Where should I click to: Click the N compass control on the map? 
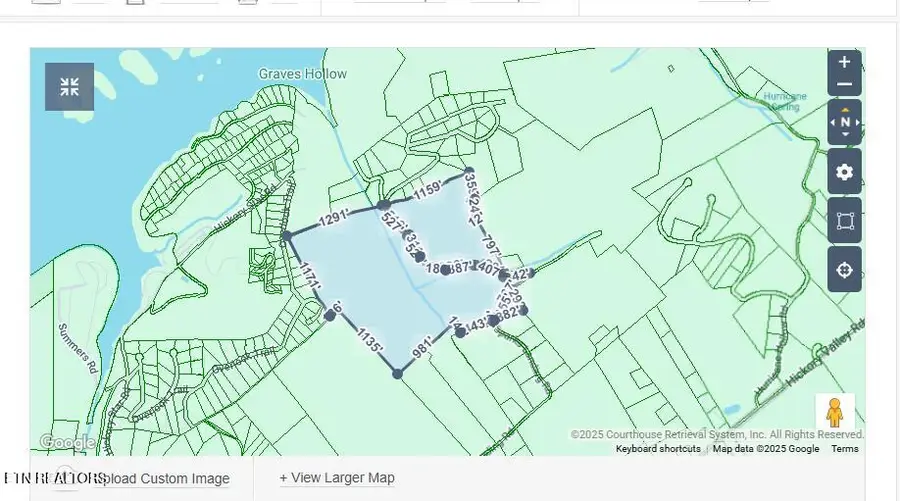click(x=845, y=123)
